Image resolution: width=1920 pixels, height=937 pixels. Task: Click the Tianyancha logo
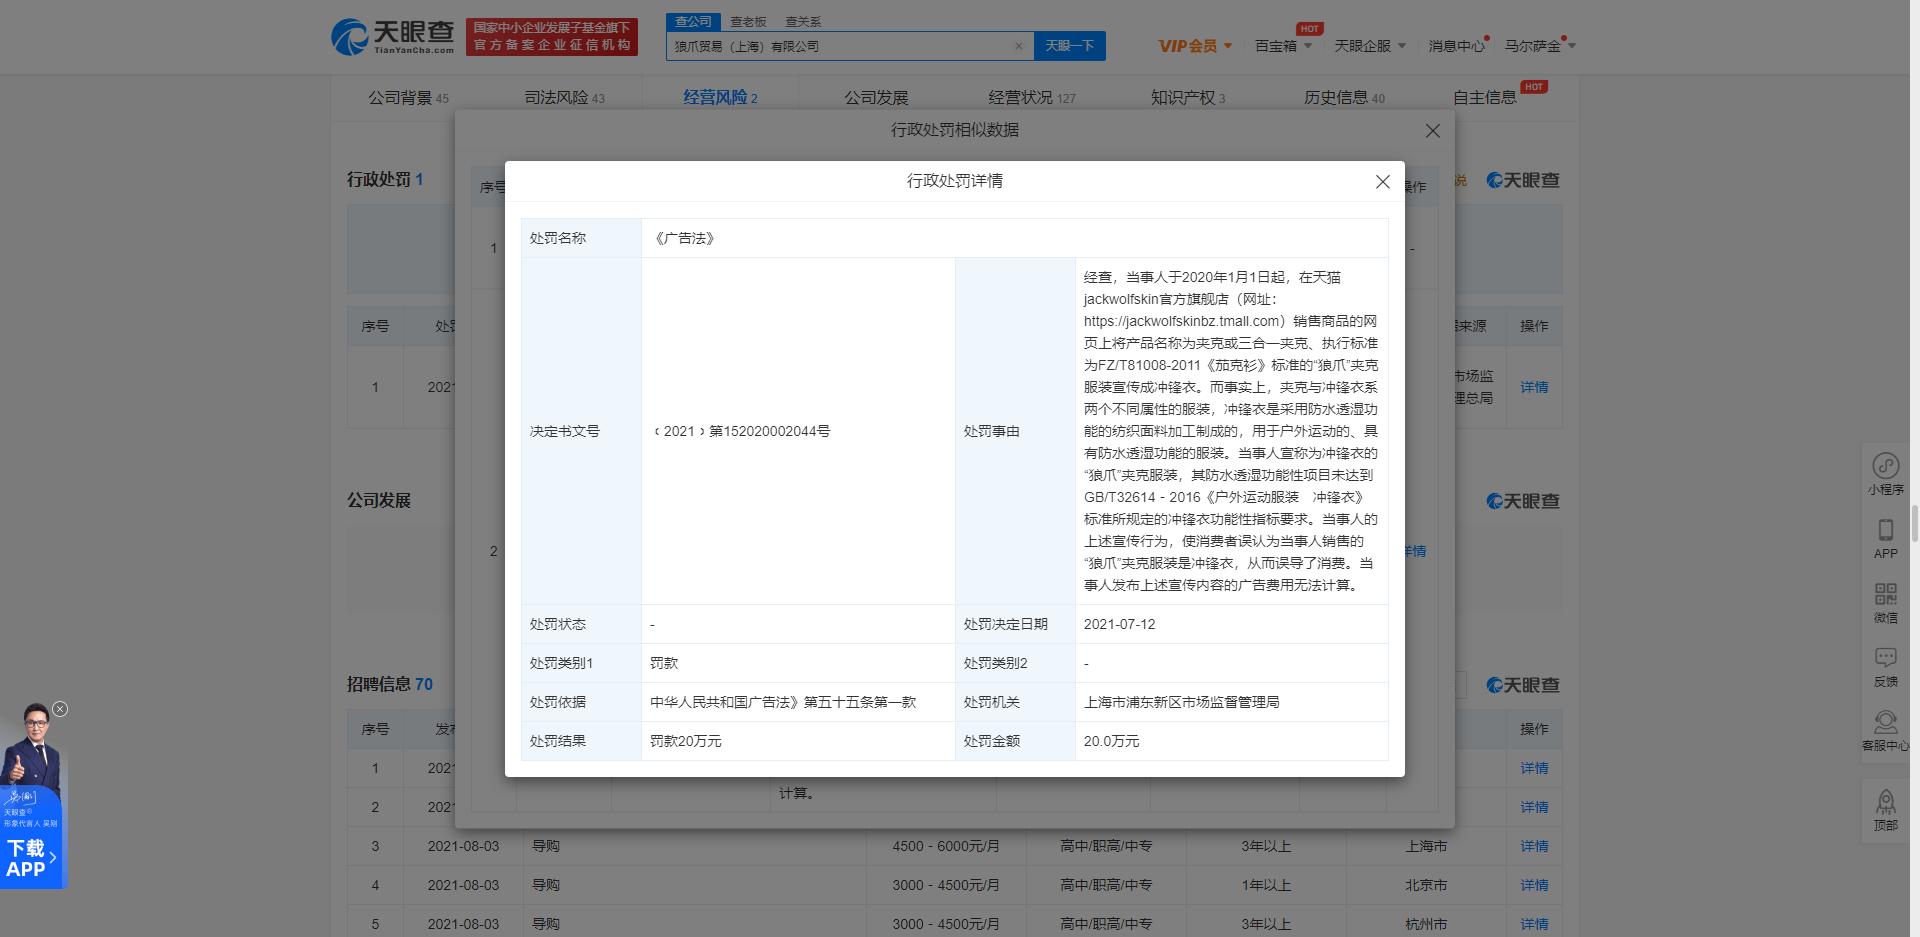click(x=392, y=37)
